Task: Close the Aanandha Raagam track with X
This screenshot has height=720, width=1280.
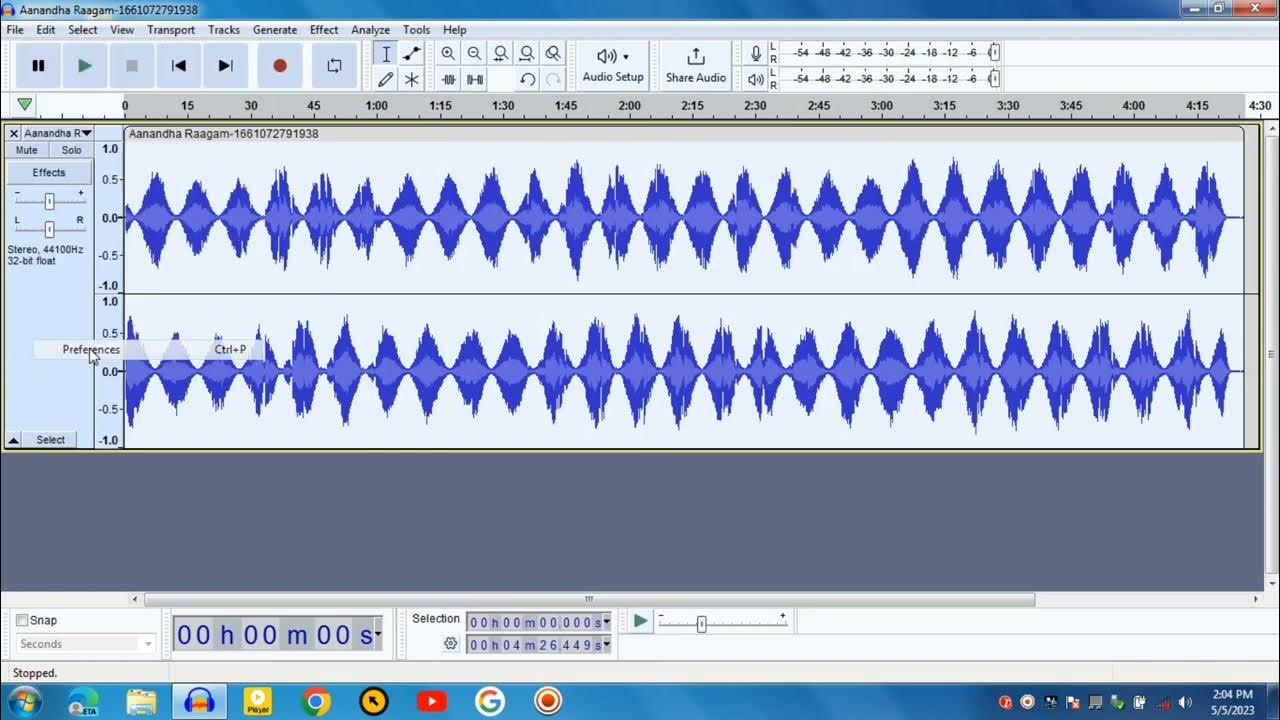Action: click(x=14, y=133)
